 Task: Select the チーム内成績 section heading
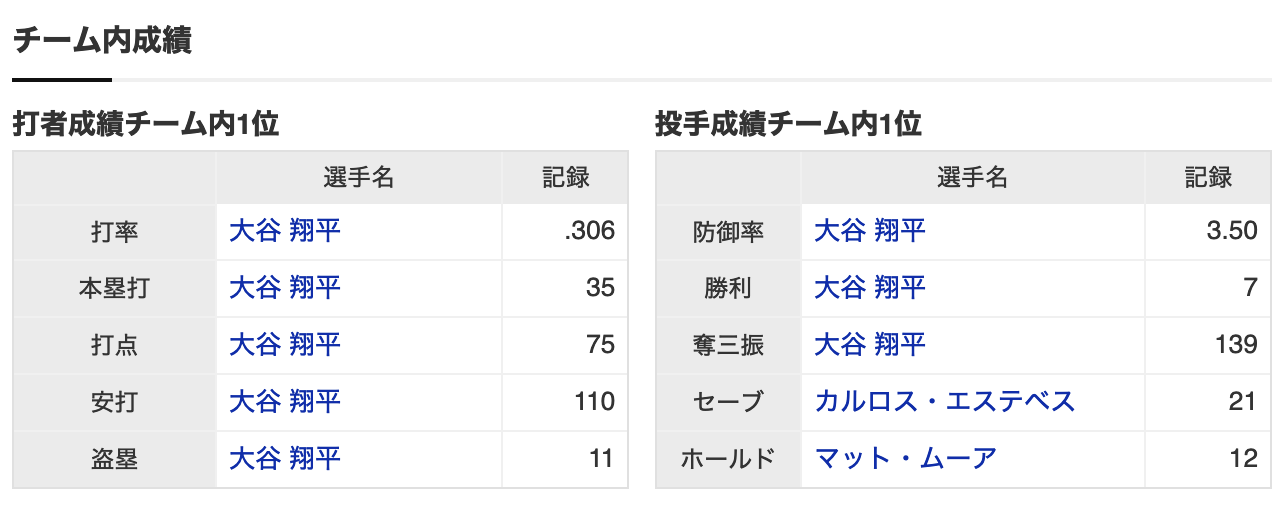101,41
